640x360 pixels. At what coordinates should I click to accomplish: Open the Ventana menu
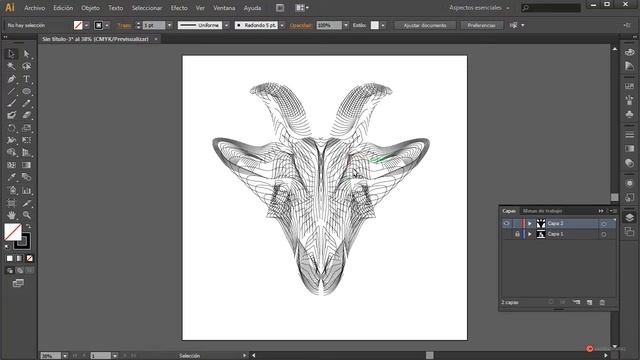(224, 8)
